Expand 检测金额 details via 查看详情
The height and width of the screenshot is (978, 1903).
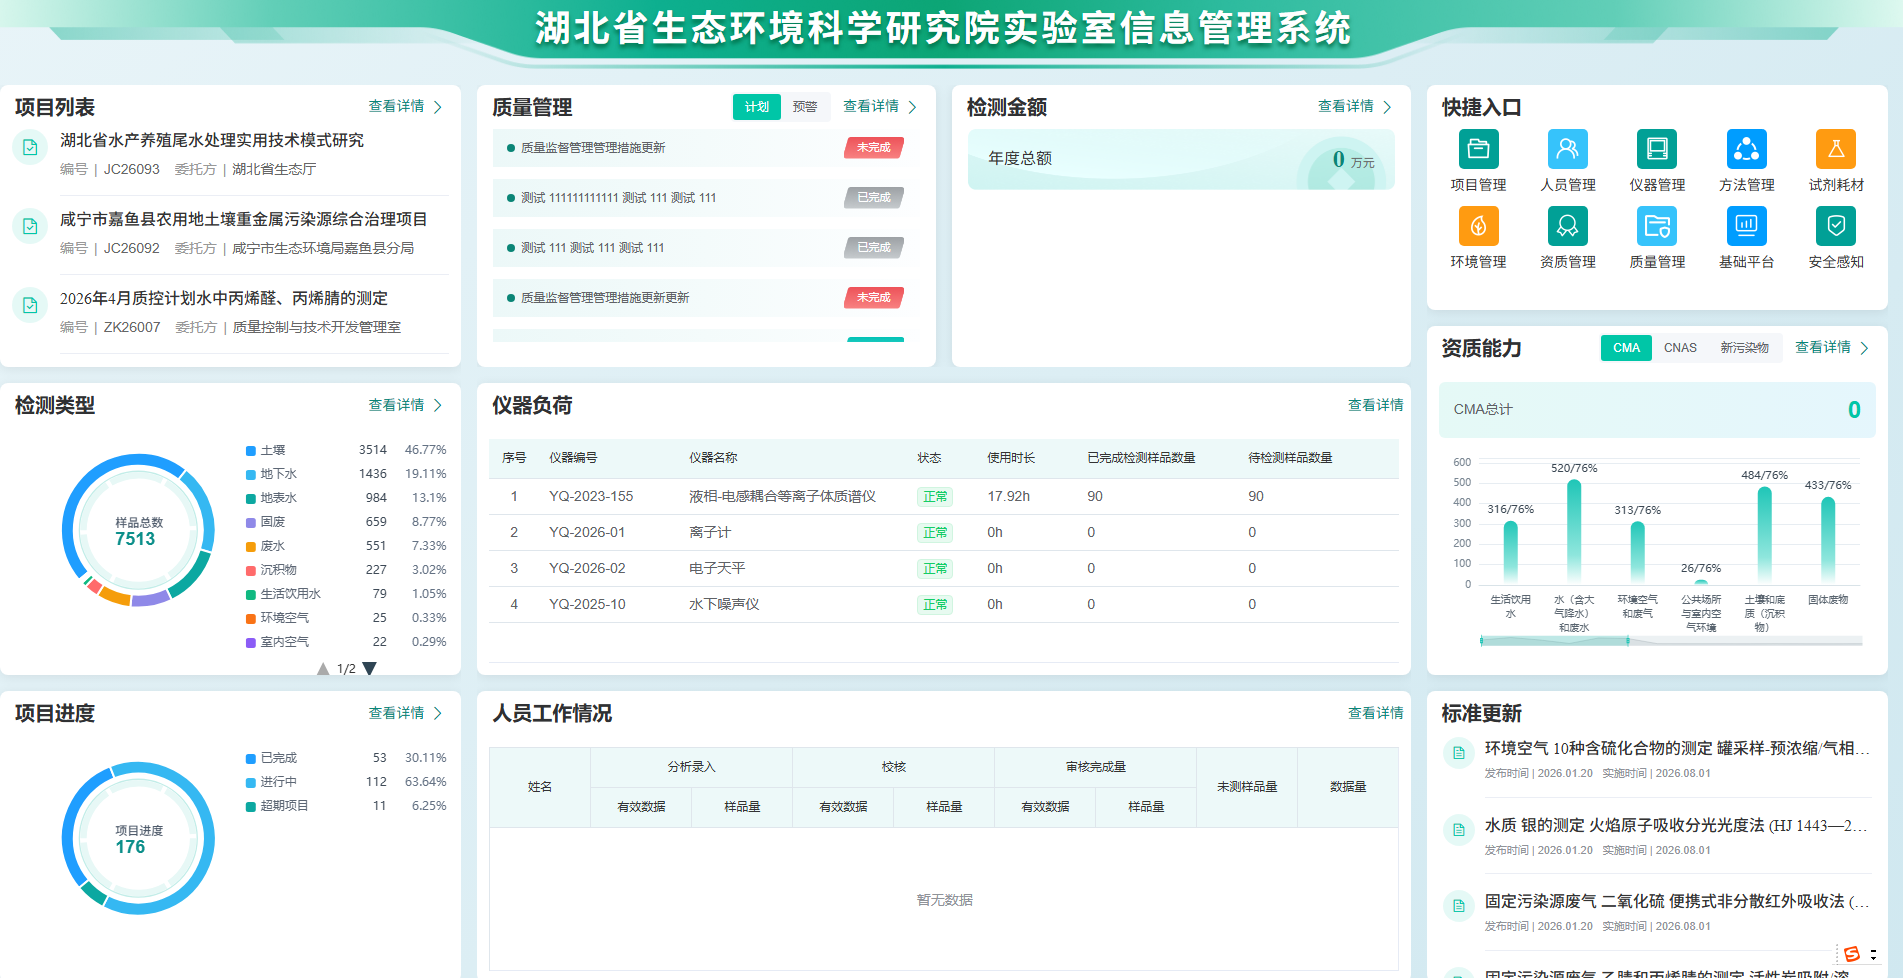pyautogui.click(x=1353, y=106)
